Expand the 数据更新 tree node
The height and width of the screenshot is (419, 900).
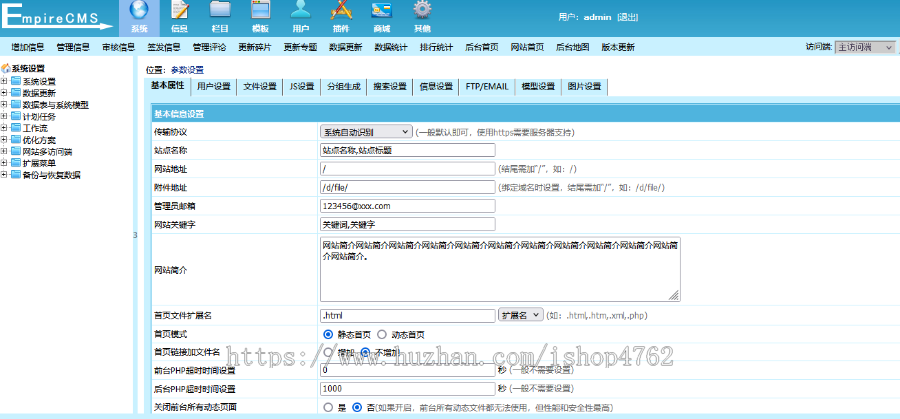coord(4,93)
